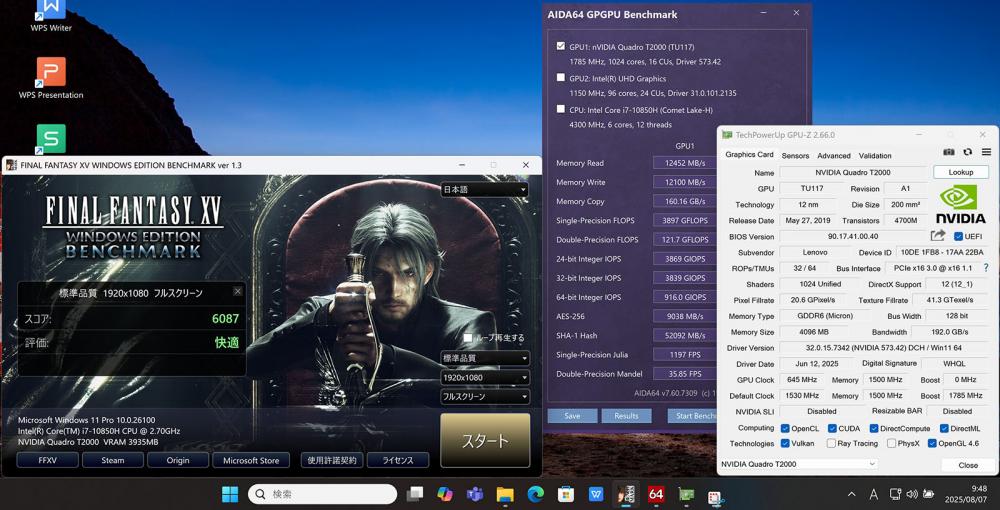Toggle the DirectCompute checkbox

coord(874,428)
